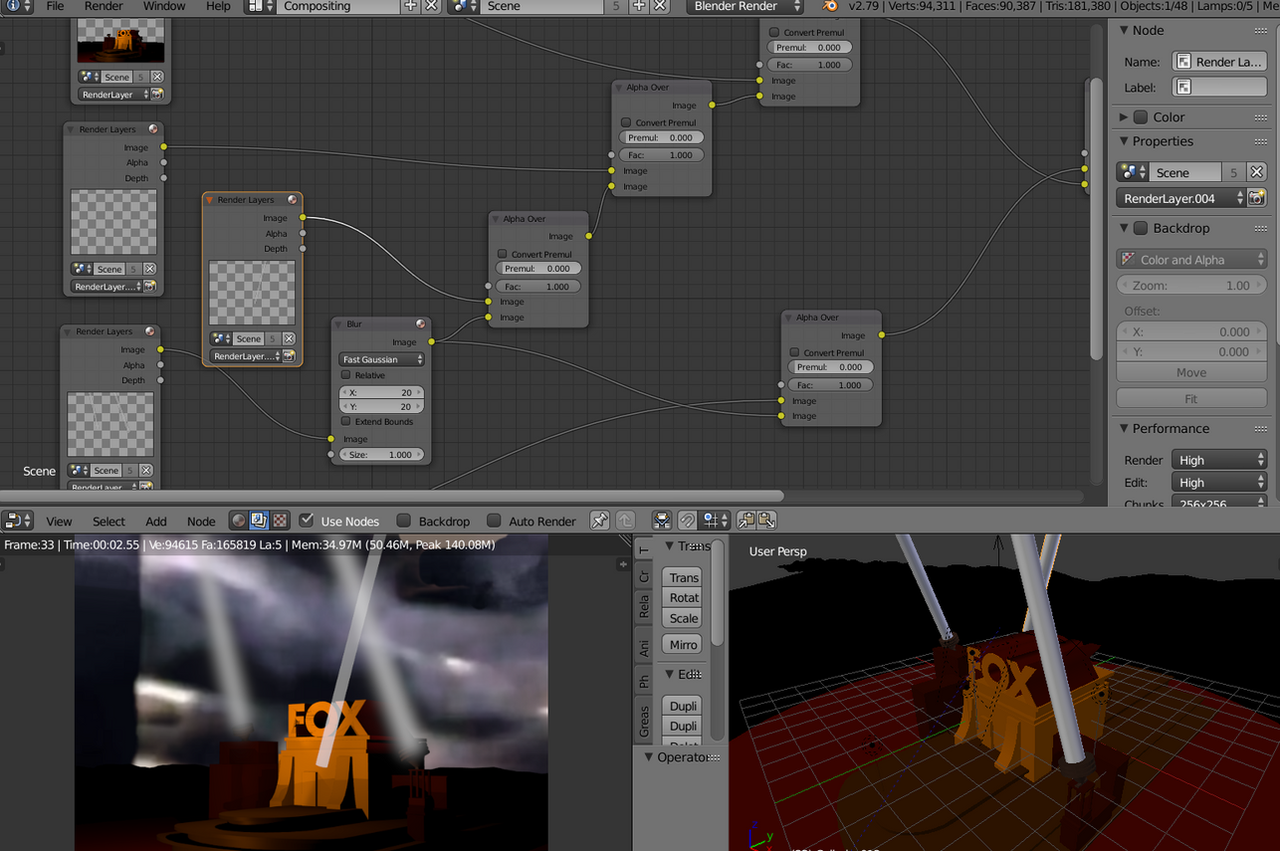Image resolution: width=1280 pixels, height=851 pixels.
Task: Unlink the Scene in the Properties panel
Action: coord(1257,172)
